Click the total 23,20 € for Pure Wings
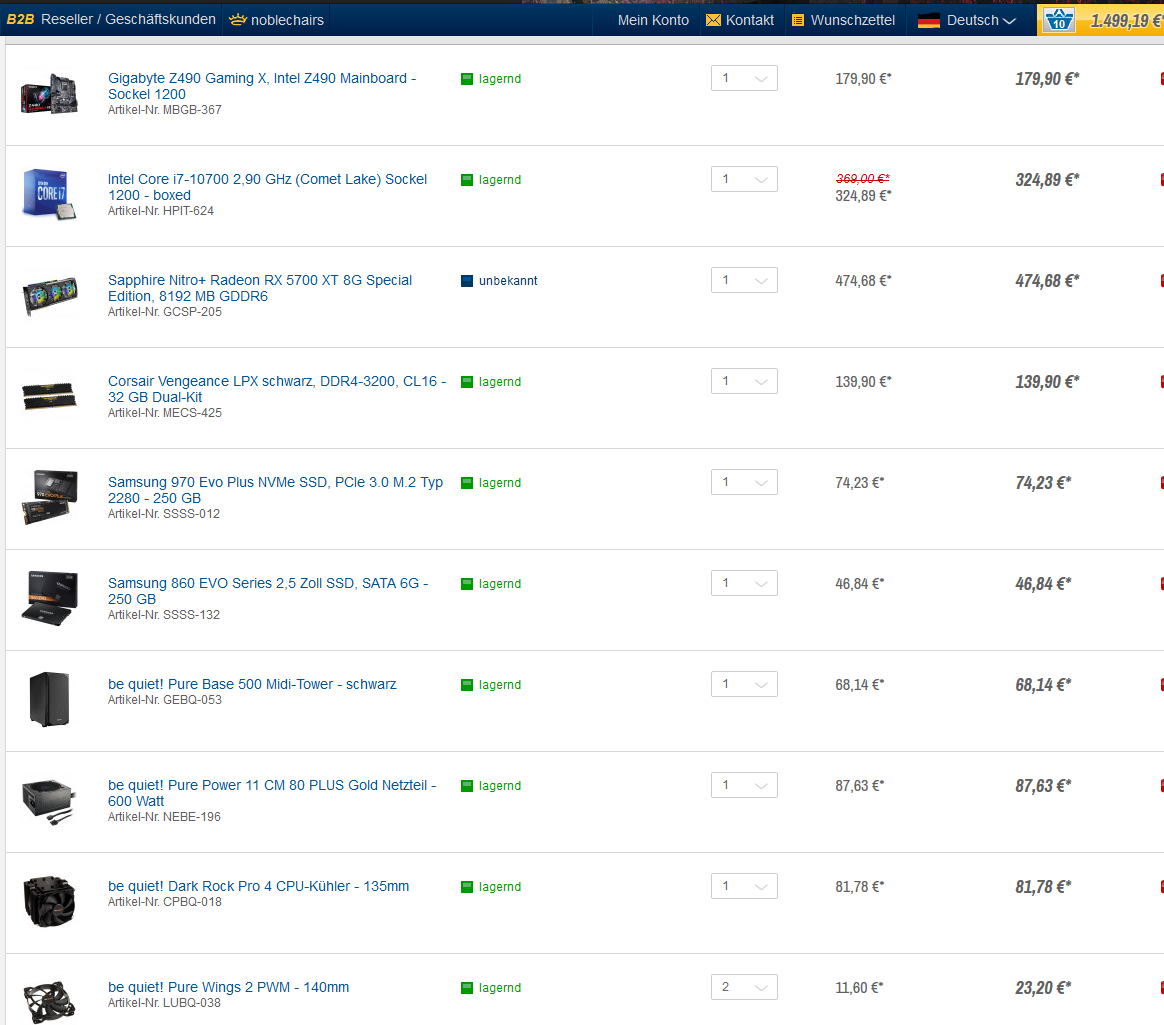 1044,987
